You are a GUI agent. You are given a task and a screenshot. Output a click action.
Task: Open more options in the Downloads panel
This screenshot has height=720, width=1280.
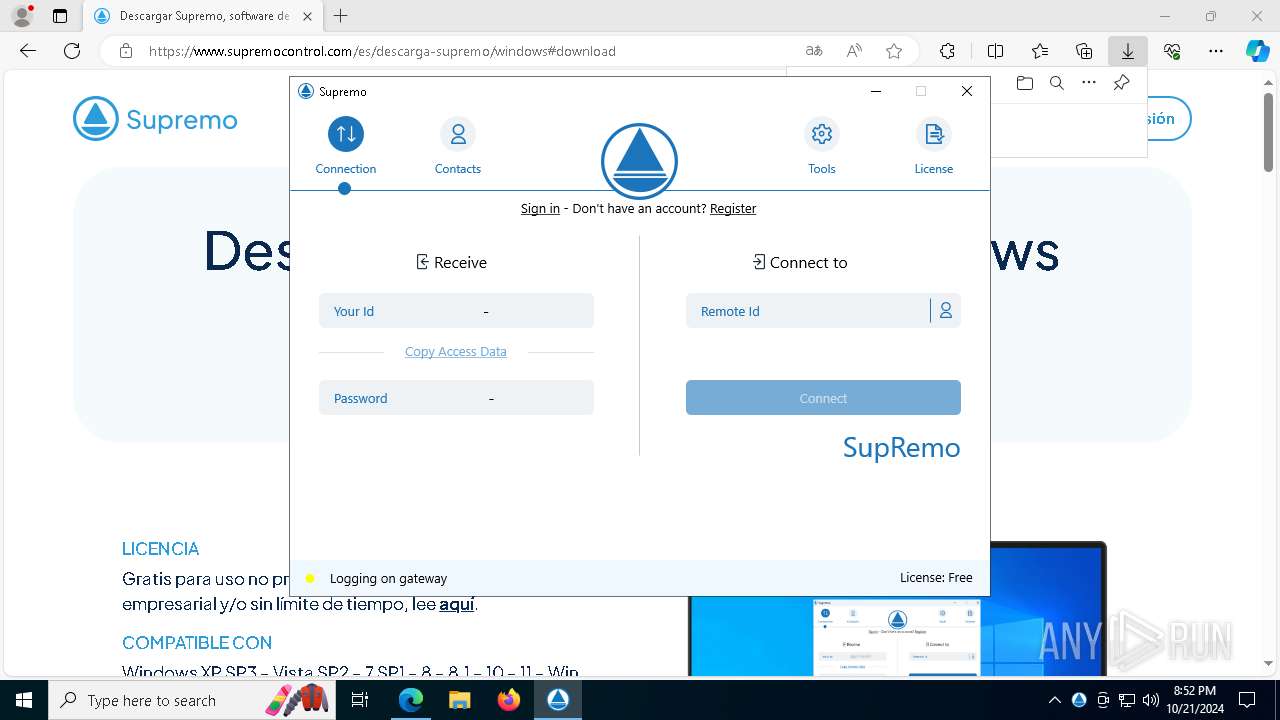1089,83
